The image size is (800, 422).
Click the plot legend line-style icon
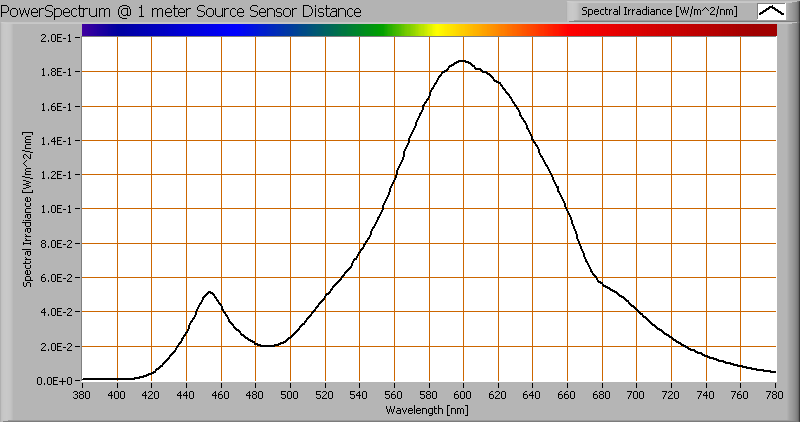pyautogui.click(x=772, y=11)
